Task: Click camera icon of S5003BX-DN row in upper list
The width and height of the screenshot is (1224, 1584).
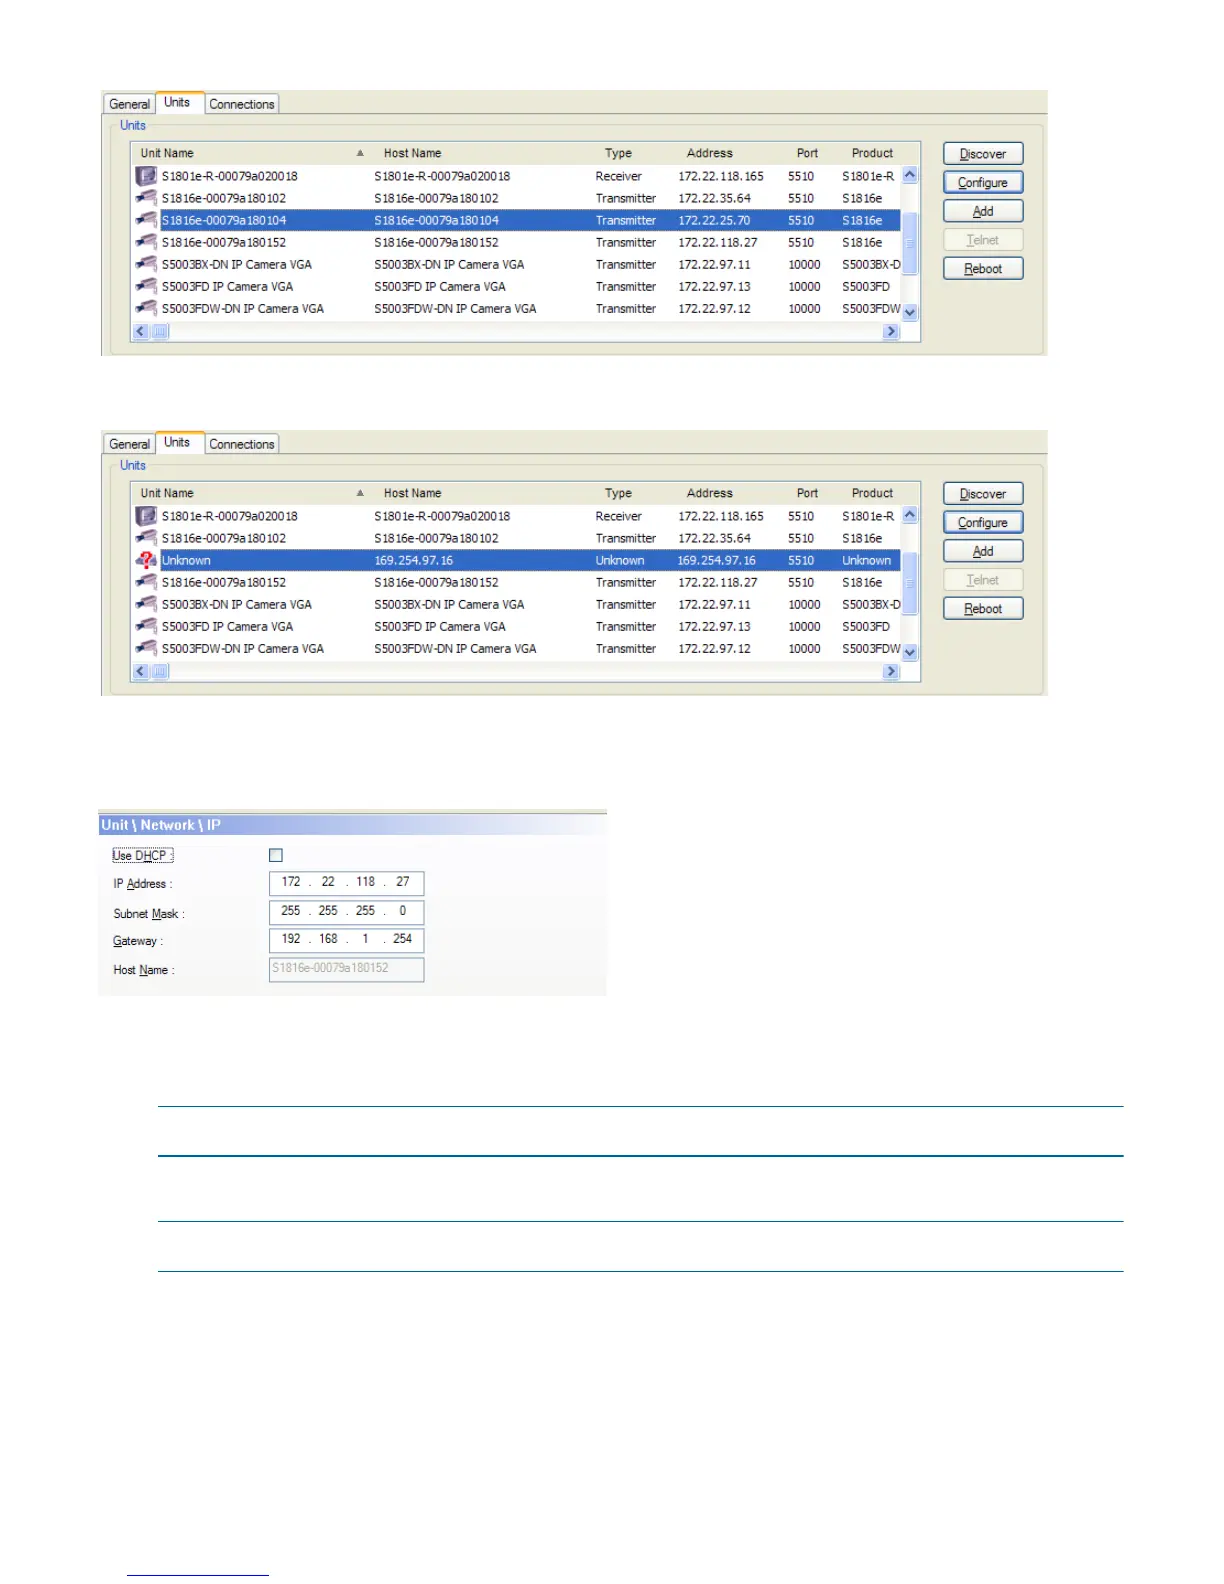Action: (x=146, y=264)
